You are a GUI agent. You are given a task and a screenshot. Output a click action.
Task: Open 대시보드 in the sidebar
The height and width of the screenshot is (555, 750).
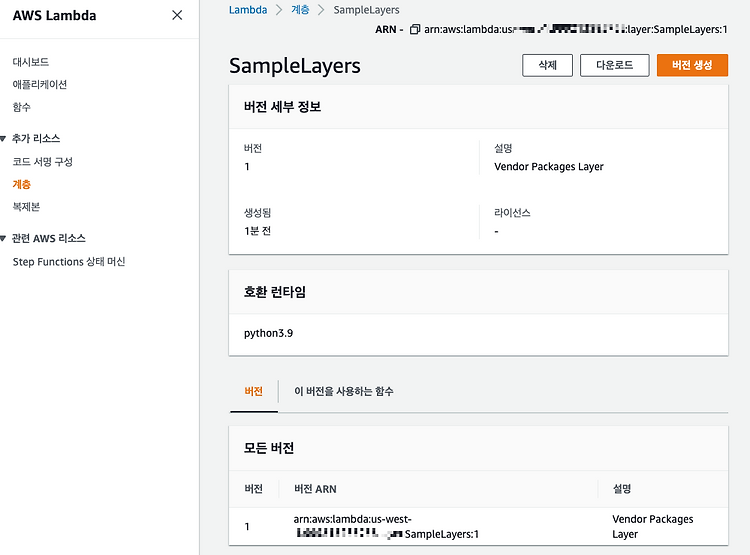tap(31, 62)
